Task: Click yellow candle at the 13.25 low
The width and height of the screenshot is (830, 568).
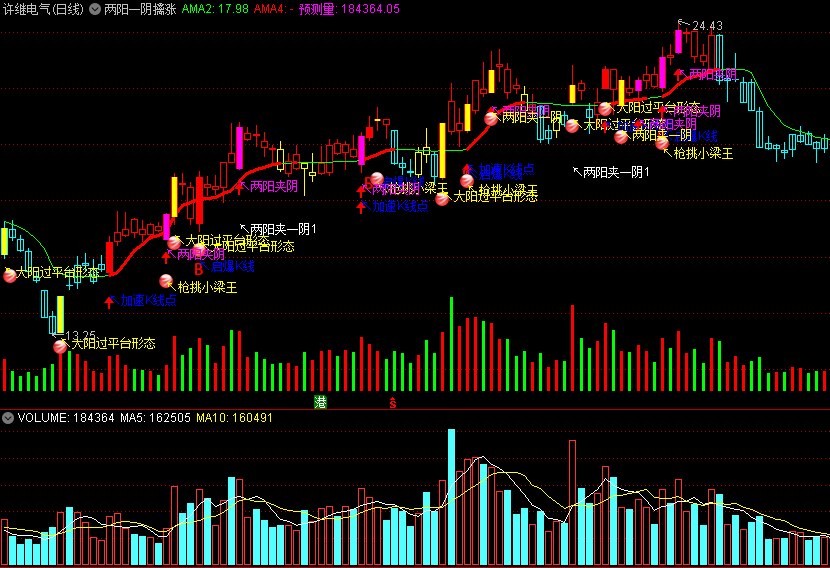Action: point(60,314)
